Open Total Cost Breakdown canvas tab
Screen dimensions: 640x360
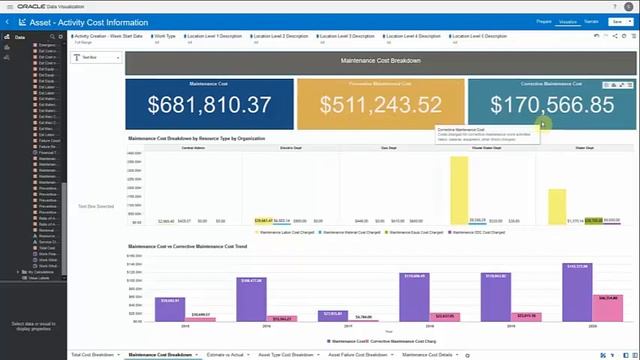92,355
